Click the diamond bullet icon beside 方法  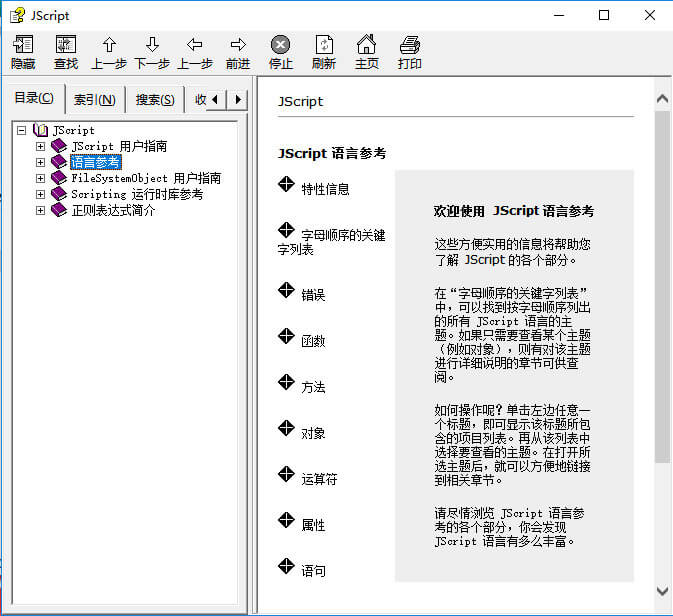click(286, 382)
